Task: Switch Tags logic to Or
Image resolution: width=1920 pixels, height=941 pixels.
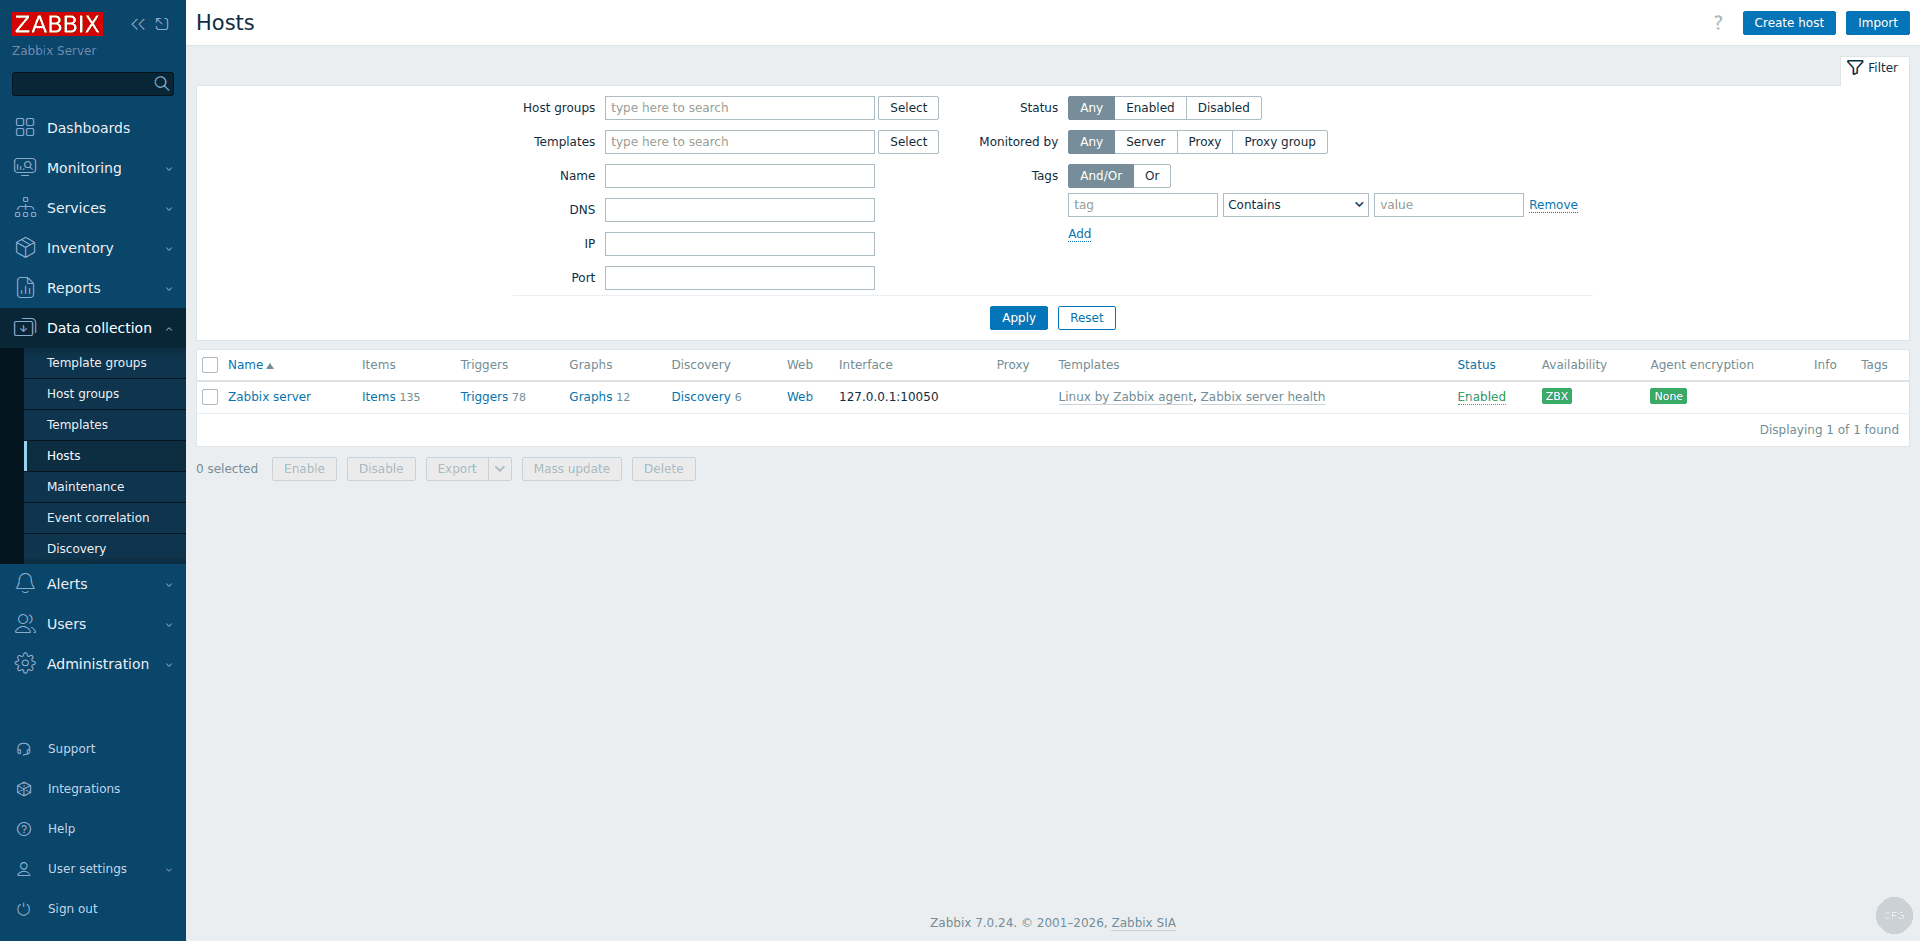Action: [x=1151, y=175]
